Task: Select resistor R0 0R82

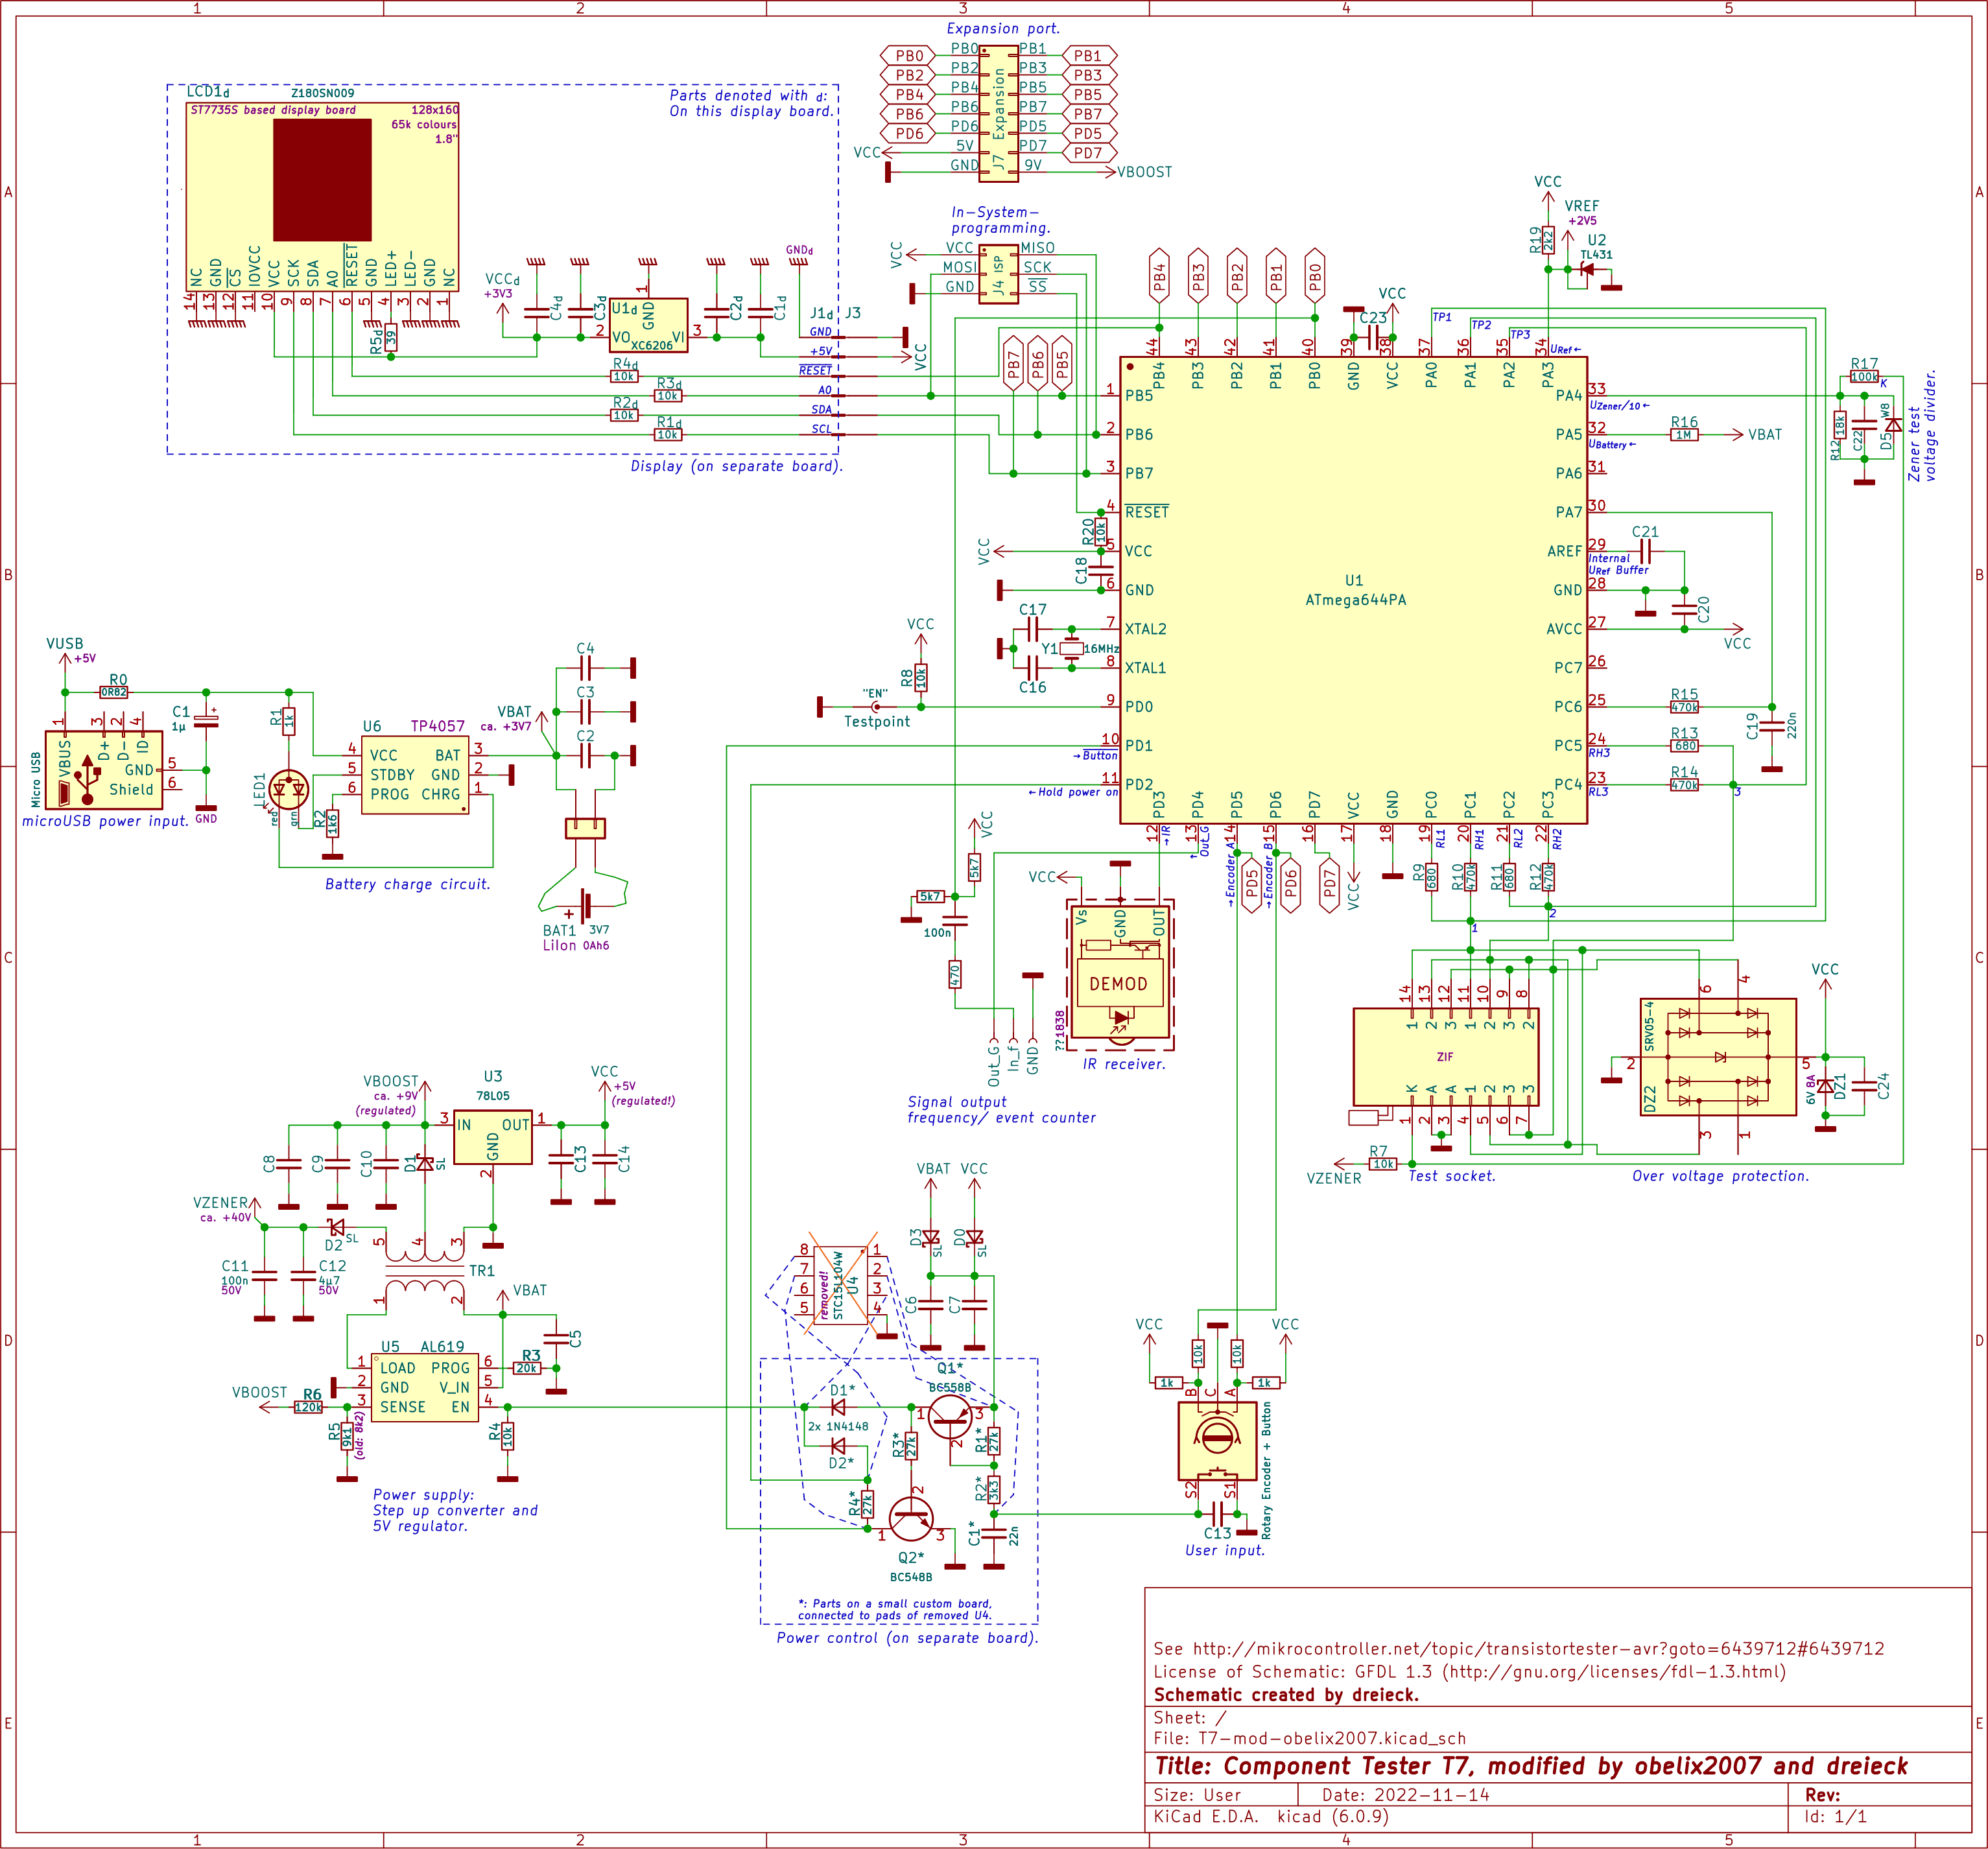Action: point(114,692)
